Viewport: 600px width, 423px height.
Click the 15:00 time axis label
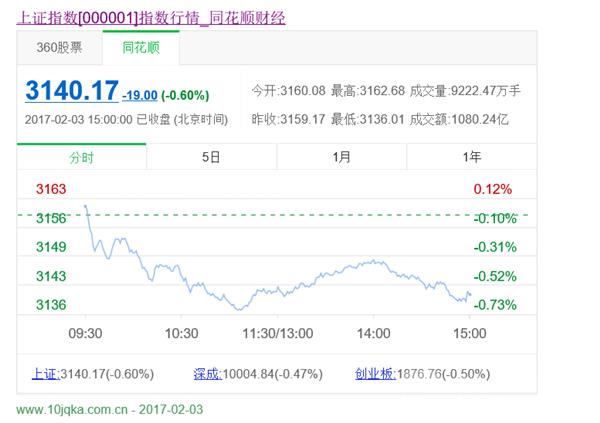tap(470, 333)
